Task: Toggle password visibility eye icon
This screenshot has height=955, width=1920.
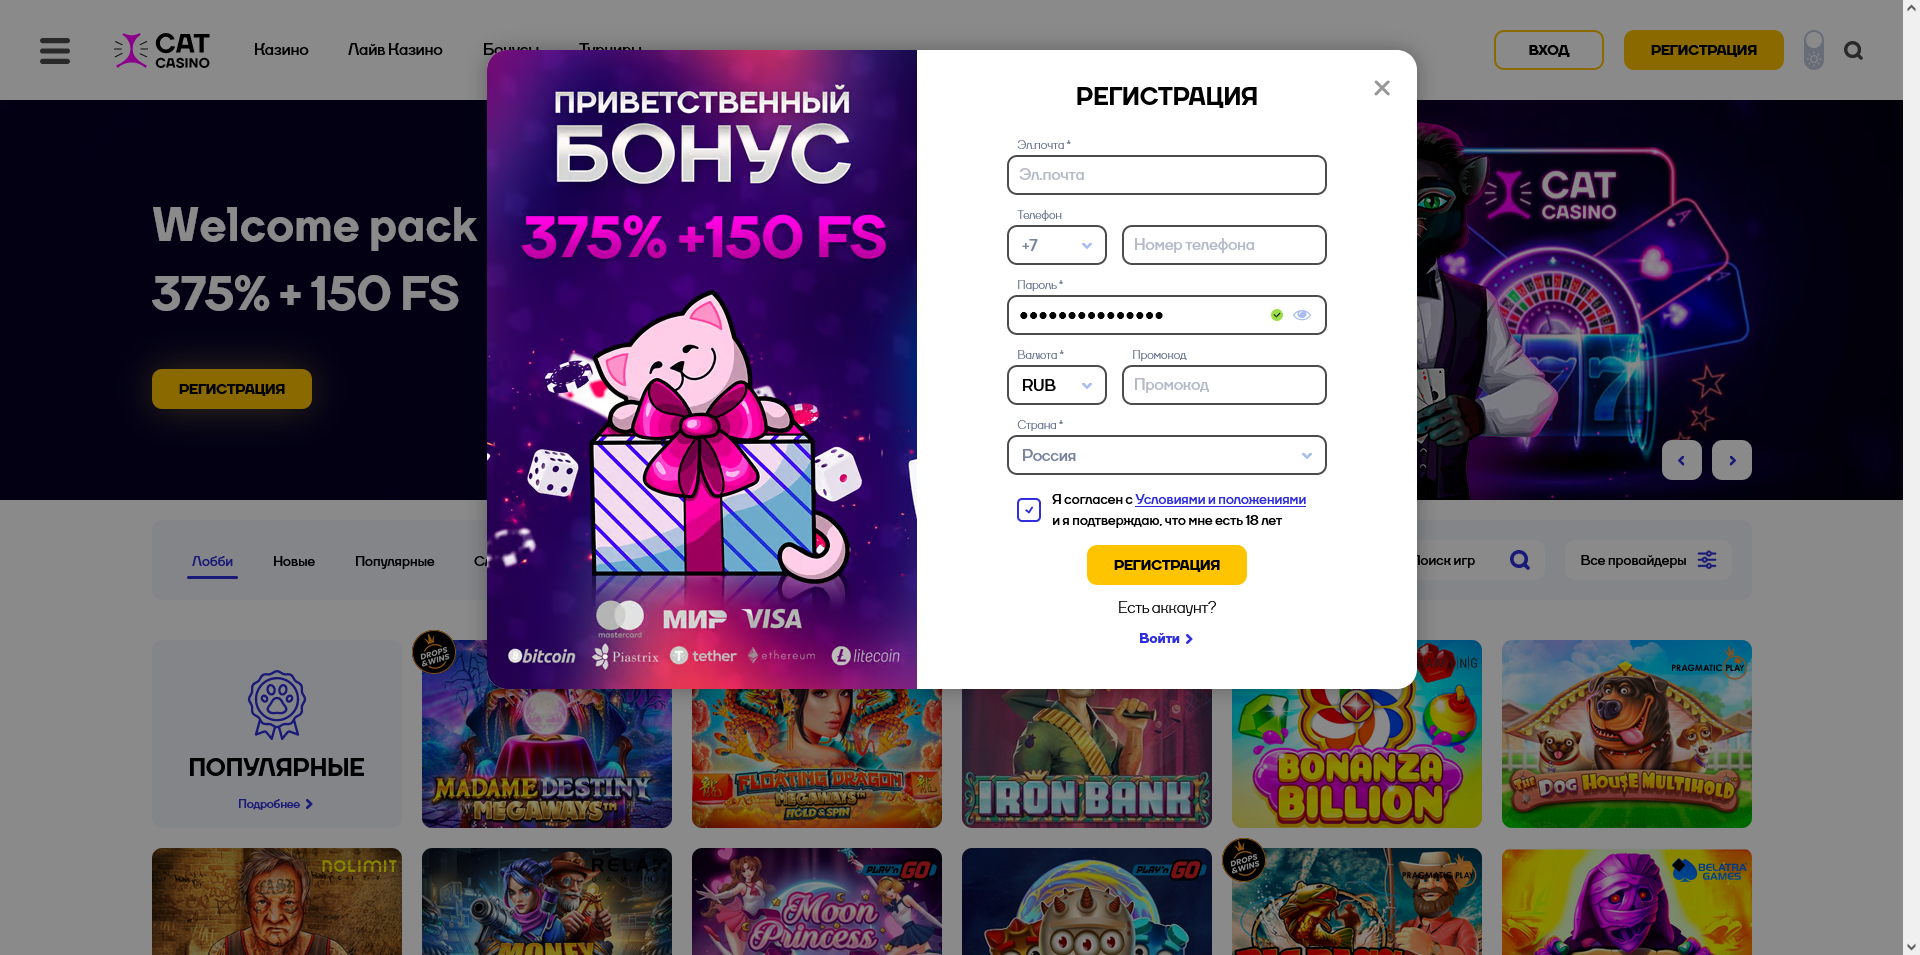Action: 1302,315
